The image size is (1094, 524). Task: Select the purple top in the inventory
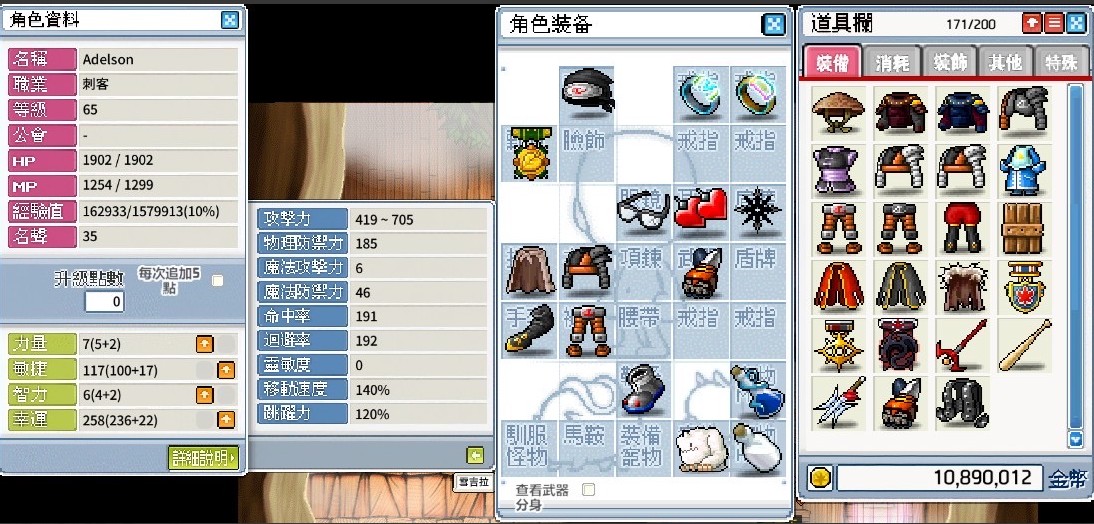[x=838, y=171]
